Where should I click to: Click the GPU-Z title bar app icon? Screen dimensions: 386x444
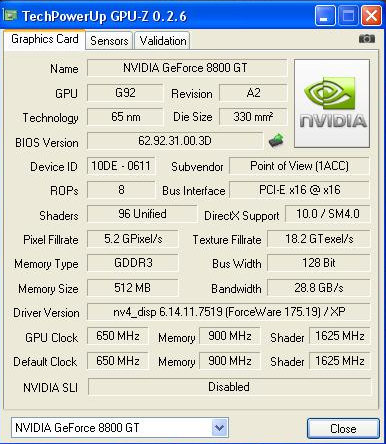(10, 15)
